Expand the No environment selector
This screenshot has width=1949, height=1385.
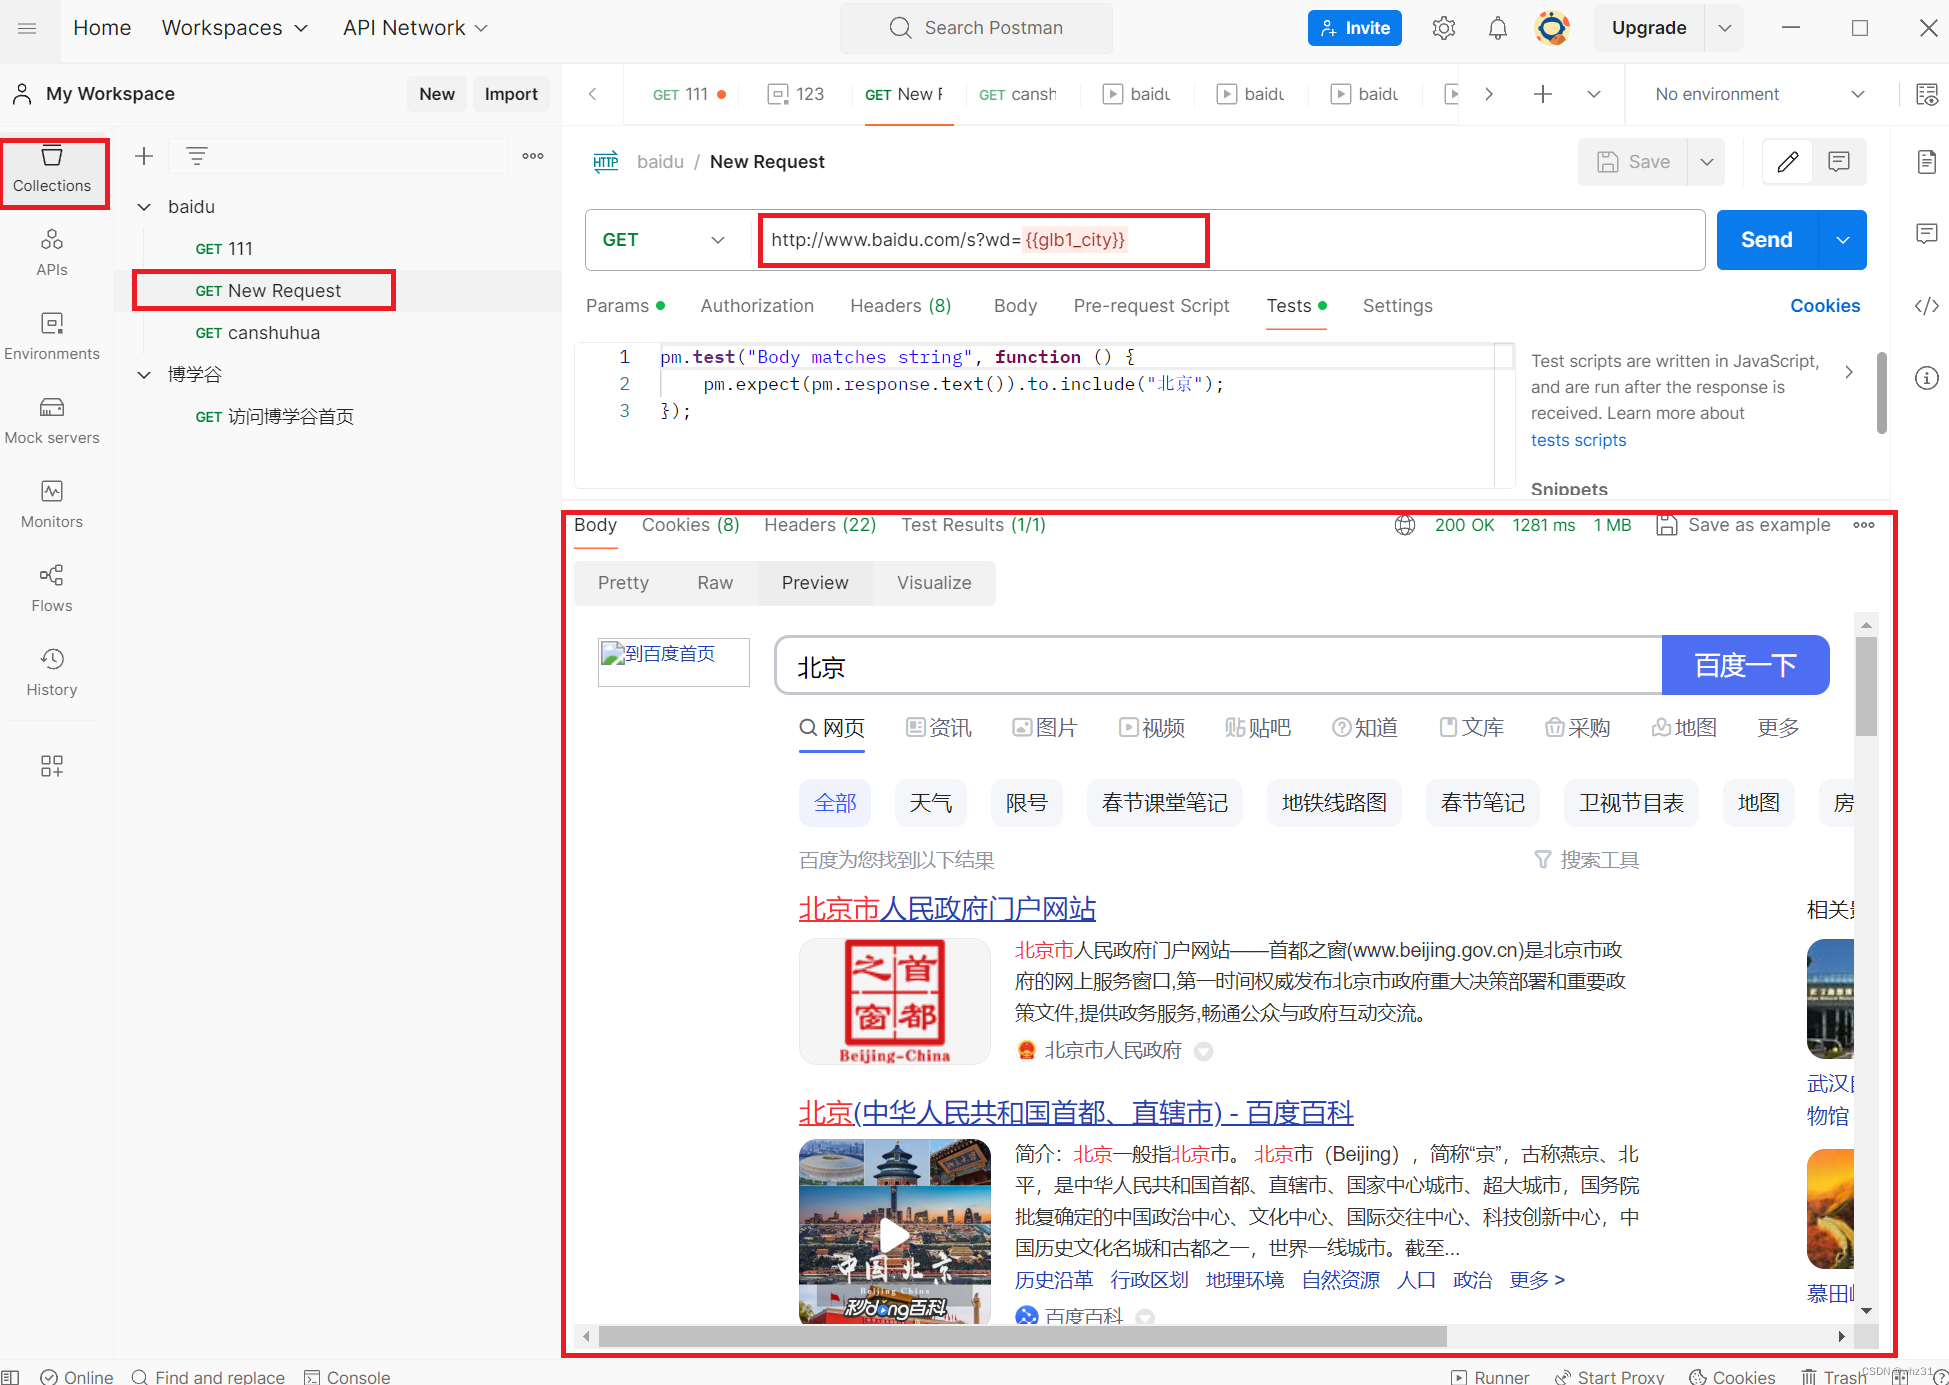[1759, 94]
